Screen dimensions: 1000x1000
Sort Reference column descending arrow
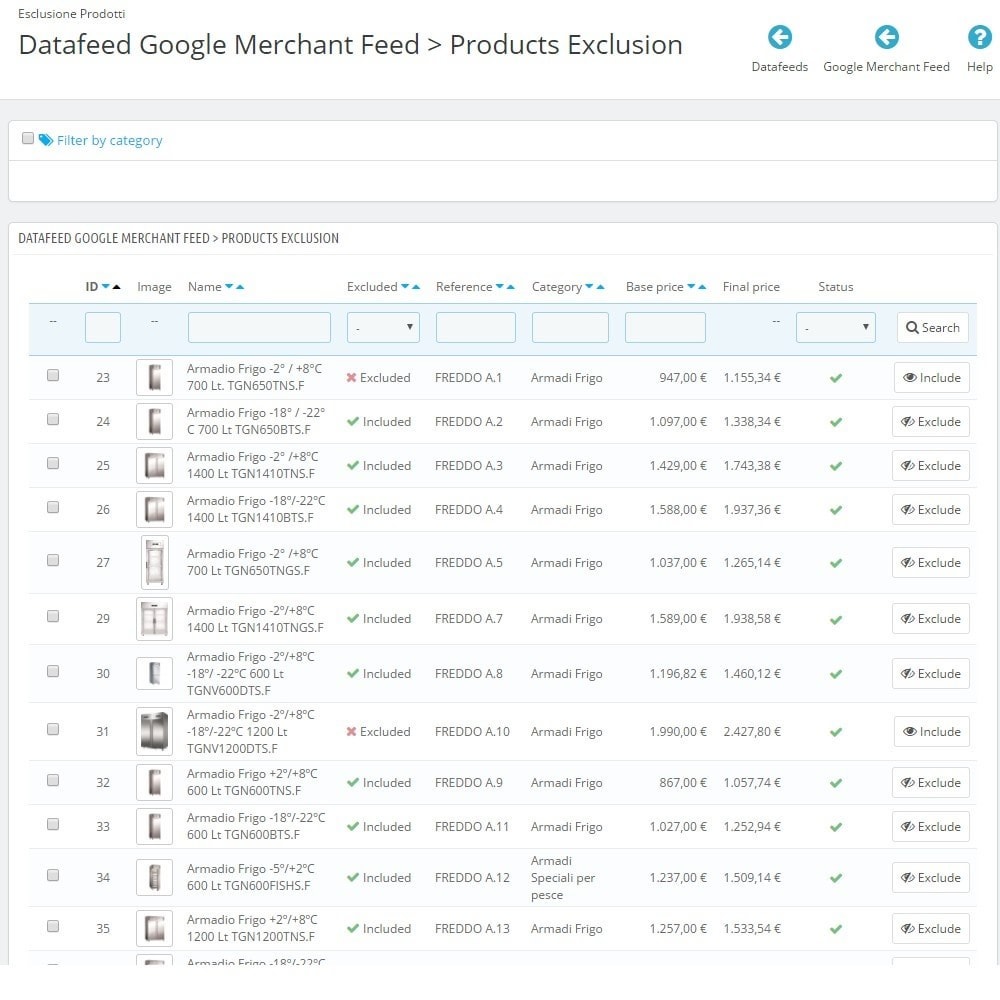pos(500,286)
